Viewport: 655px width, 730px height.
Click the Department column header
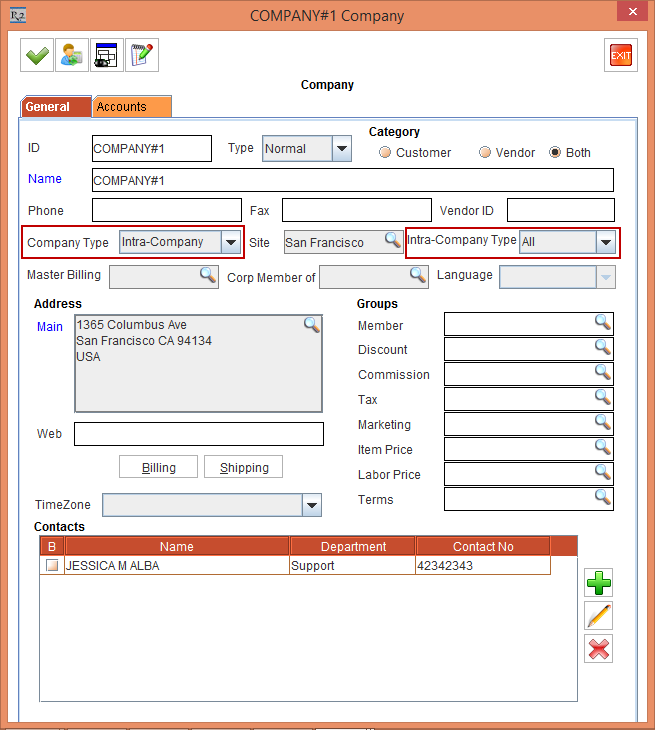pyautogui.click(x=353, y=546)
